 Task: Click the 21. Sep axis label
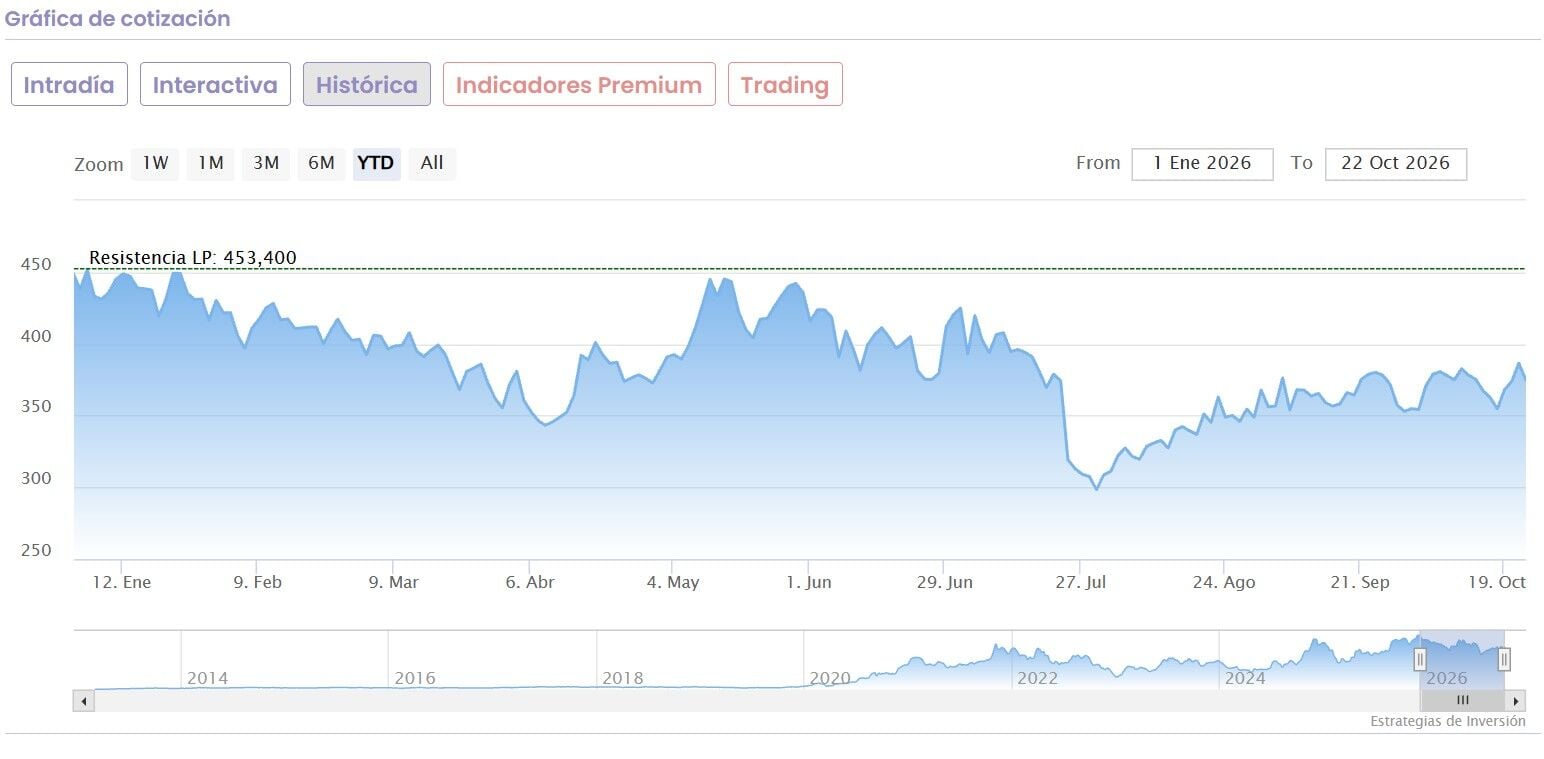(1359, 582)
